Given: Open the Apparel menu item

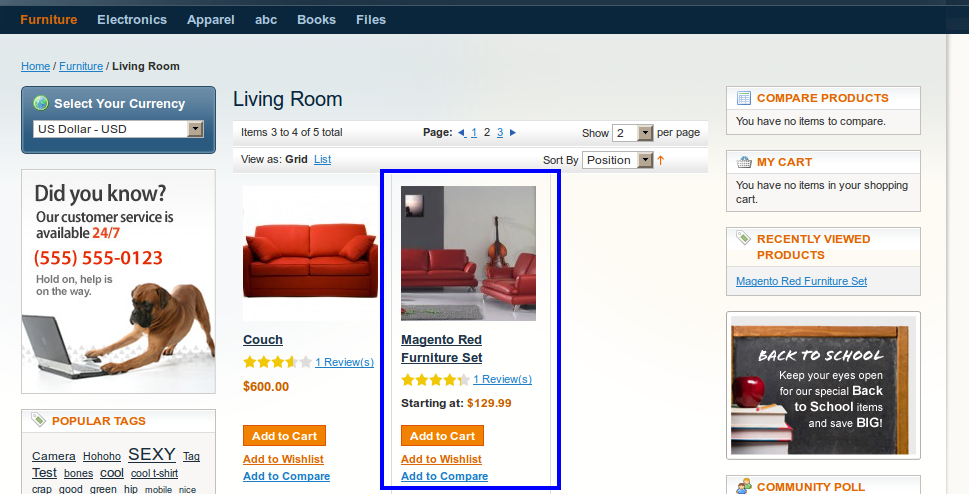Looking at the screenshot, I should click(211, 20).
